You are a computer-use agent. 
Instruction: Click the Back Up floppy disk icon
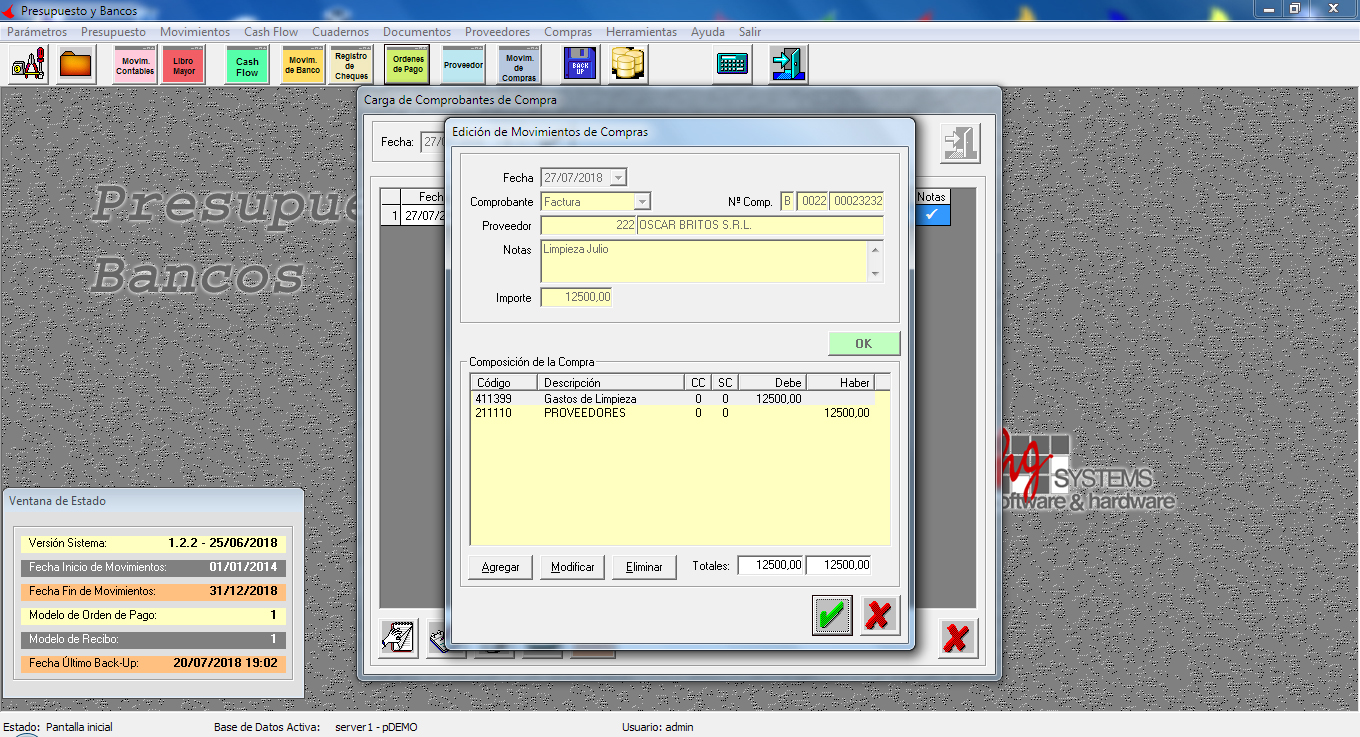[x=580, y=65]
